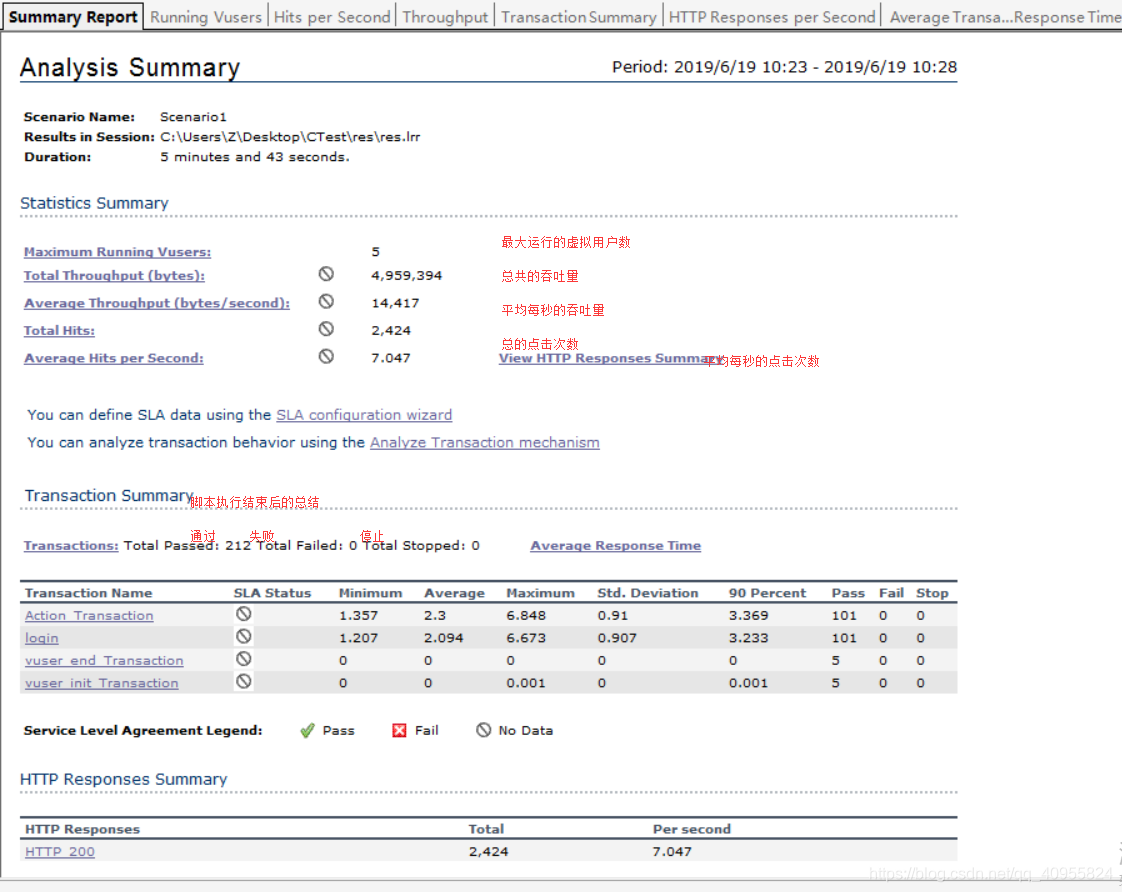Click the SLA Status column header
This screenshot has width=1122, height=892.
pyautogui.click(x=272, y=593)
